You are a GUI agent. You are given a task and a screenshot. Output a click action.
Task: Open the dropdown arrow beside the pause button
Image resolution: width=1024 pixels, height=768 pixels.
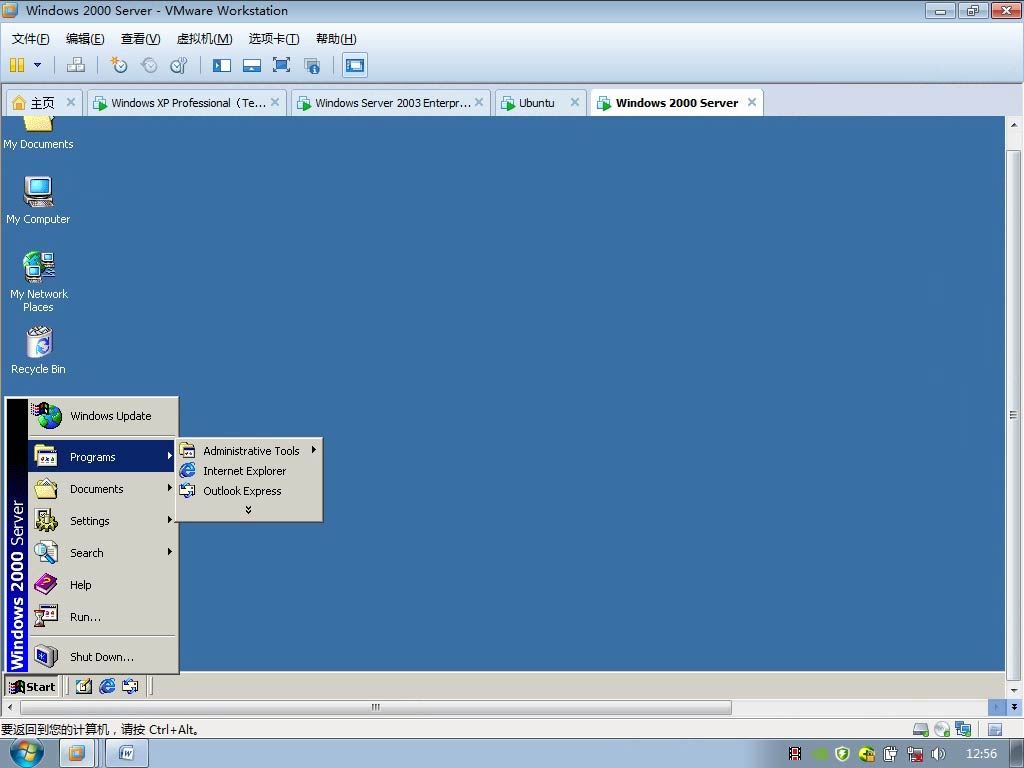(37, 65)
